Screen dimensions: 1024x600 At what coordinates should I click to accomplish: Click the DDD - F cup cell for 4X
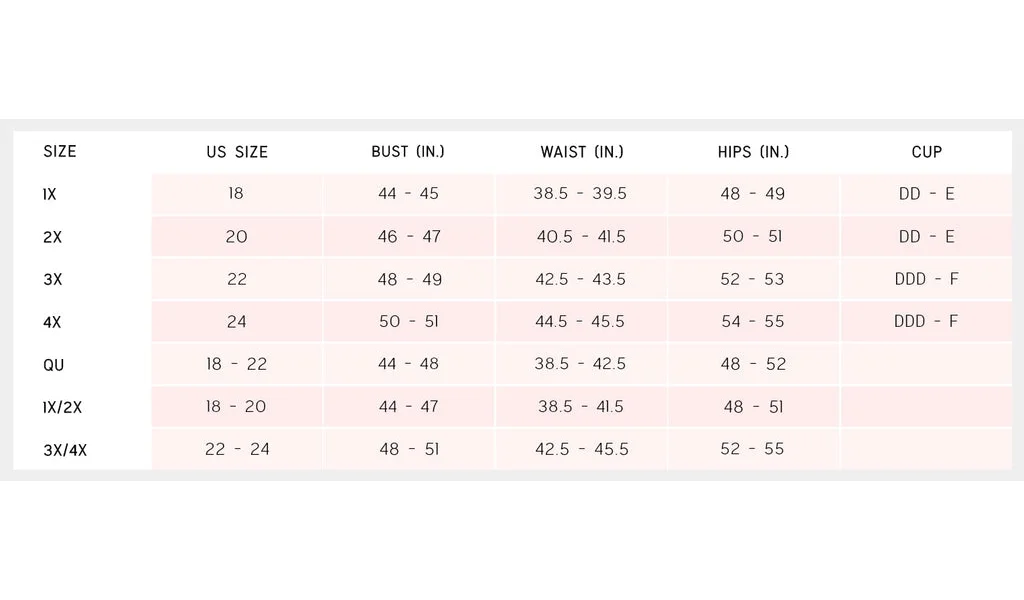coord(926,321)
